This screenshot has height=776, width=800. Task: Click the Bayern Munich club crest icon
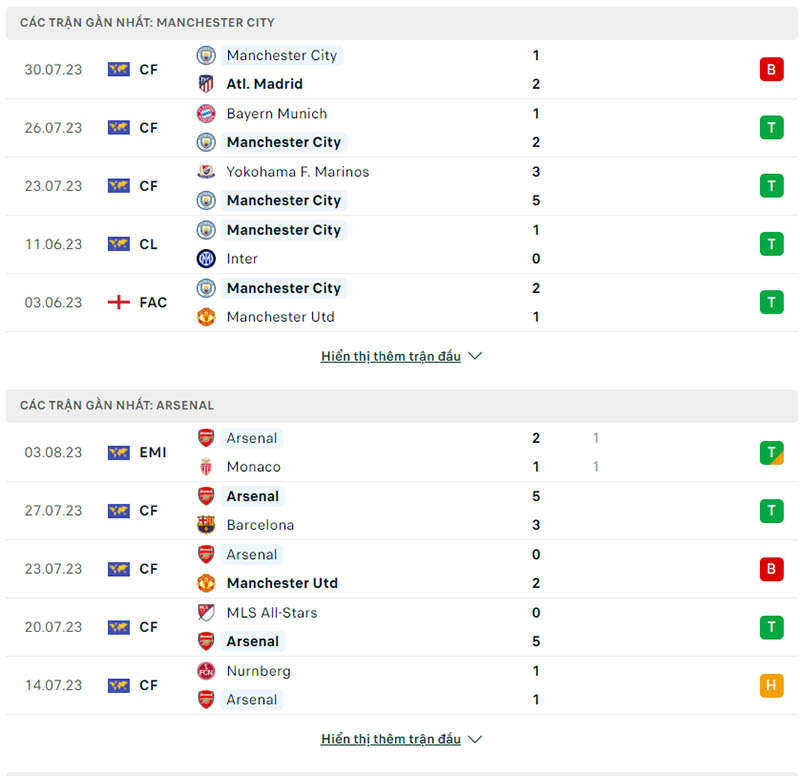click(x=206, y=113)
